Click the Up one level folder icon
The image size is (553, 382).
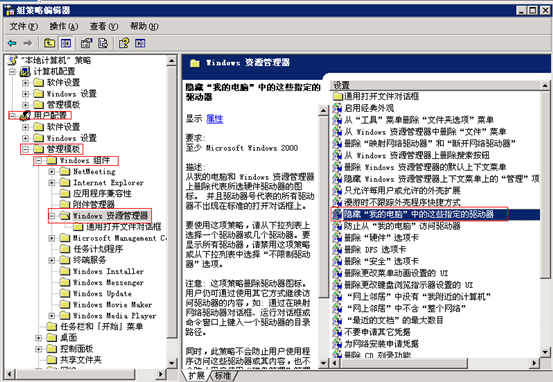coord(49,43)
